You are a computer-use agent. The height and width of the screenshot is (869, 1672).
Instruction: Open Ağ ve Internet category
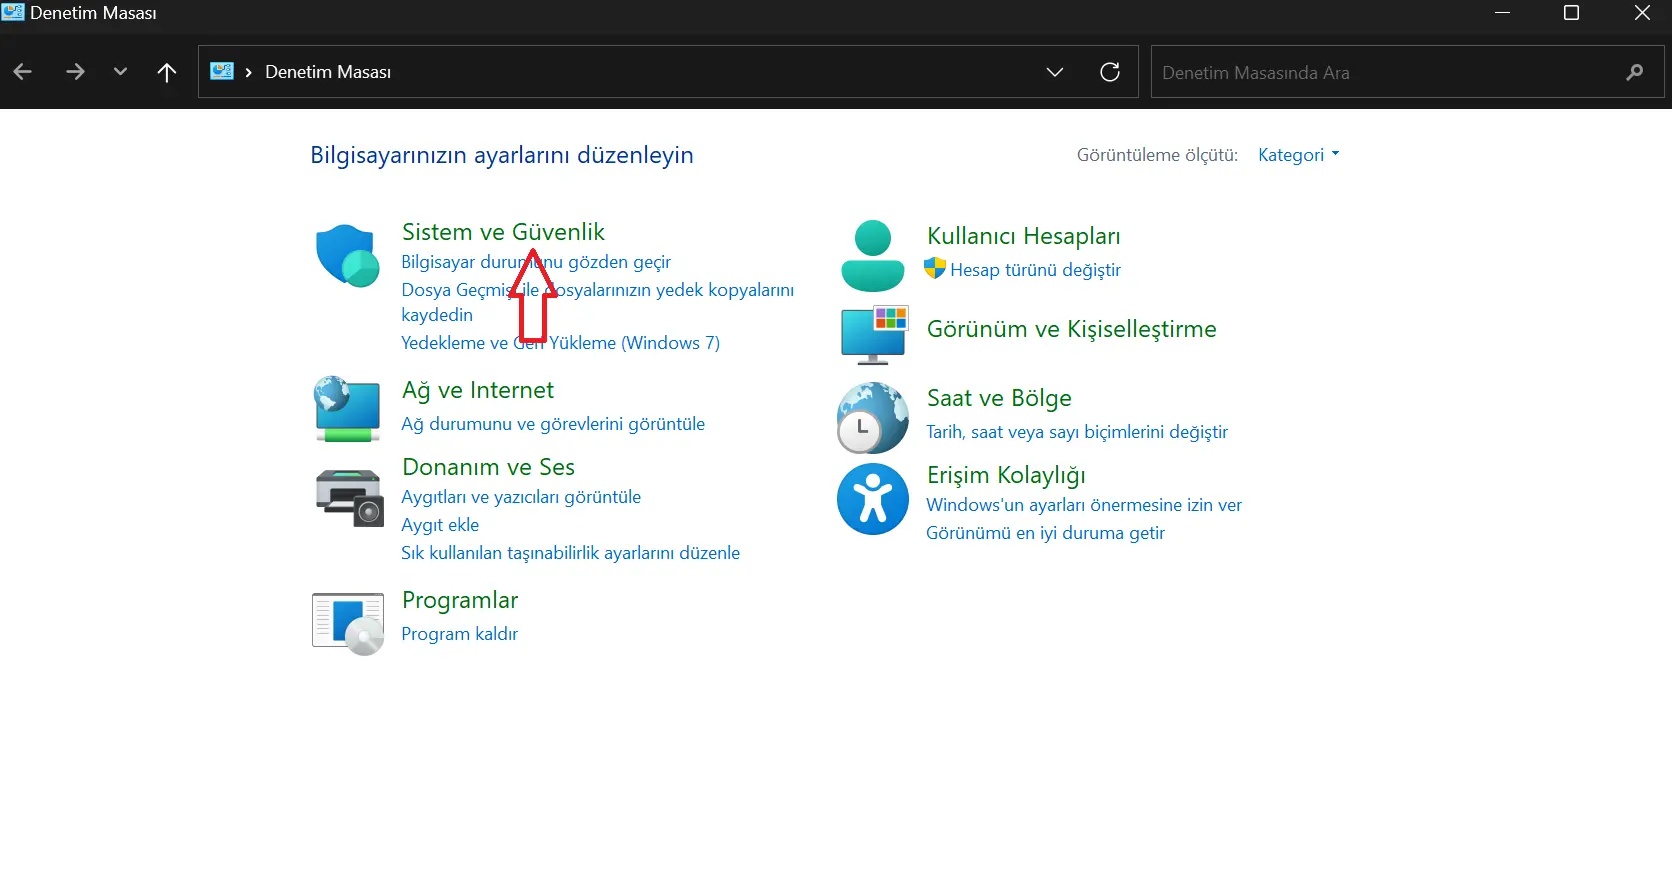478,391
